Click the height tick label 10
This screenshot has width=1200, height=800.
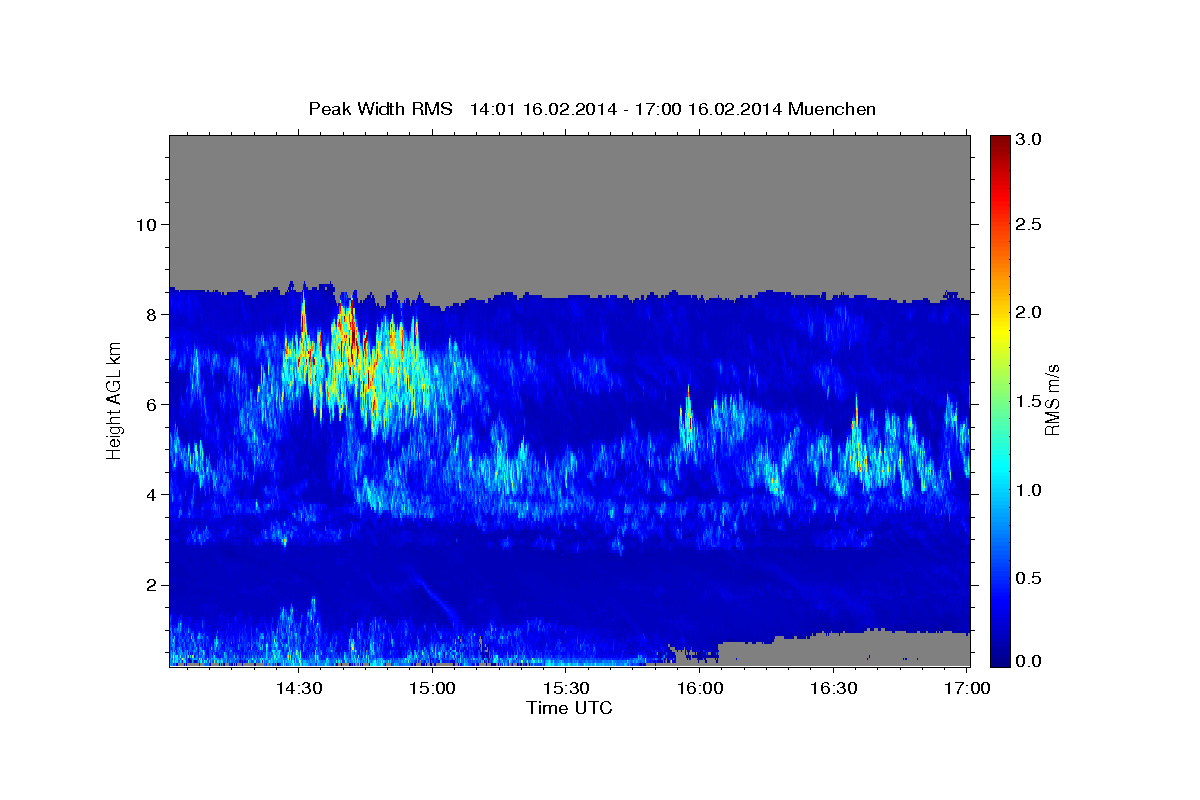coord(145,224)
